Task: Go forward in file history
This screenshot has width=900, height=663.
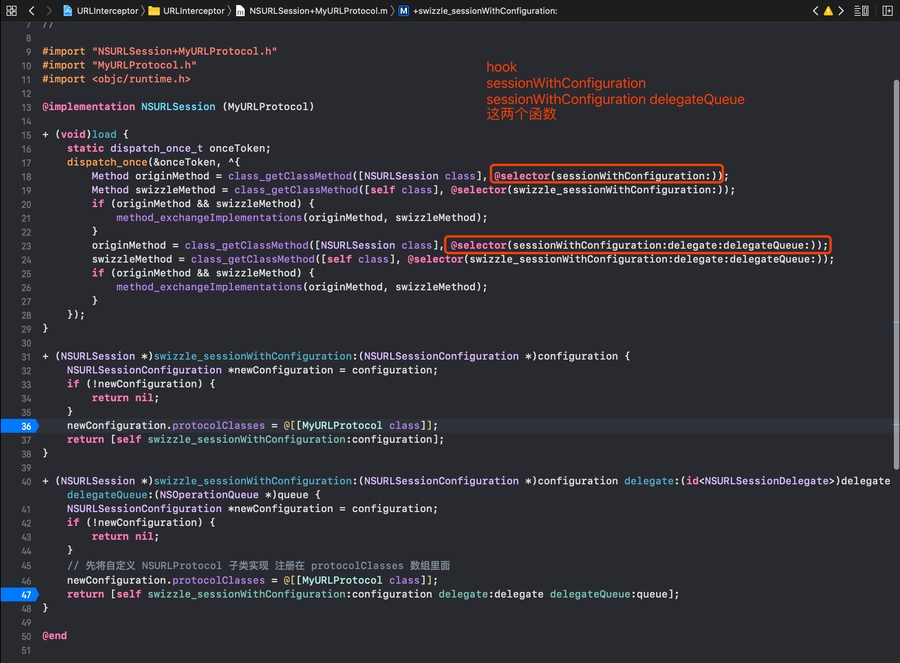Action: 50,10
